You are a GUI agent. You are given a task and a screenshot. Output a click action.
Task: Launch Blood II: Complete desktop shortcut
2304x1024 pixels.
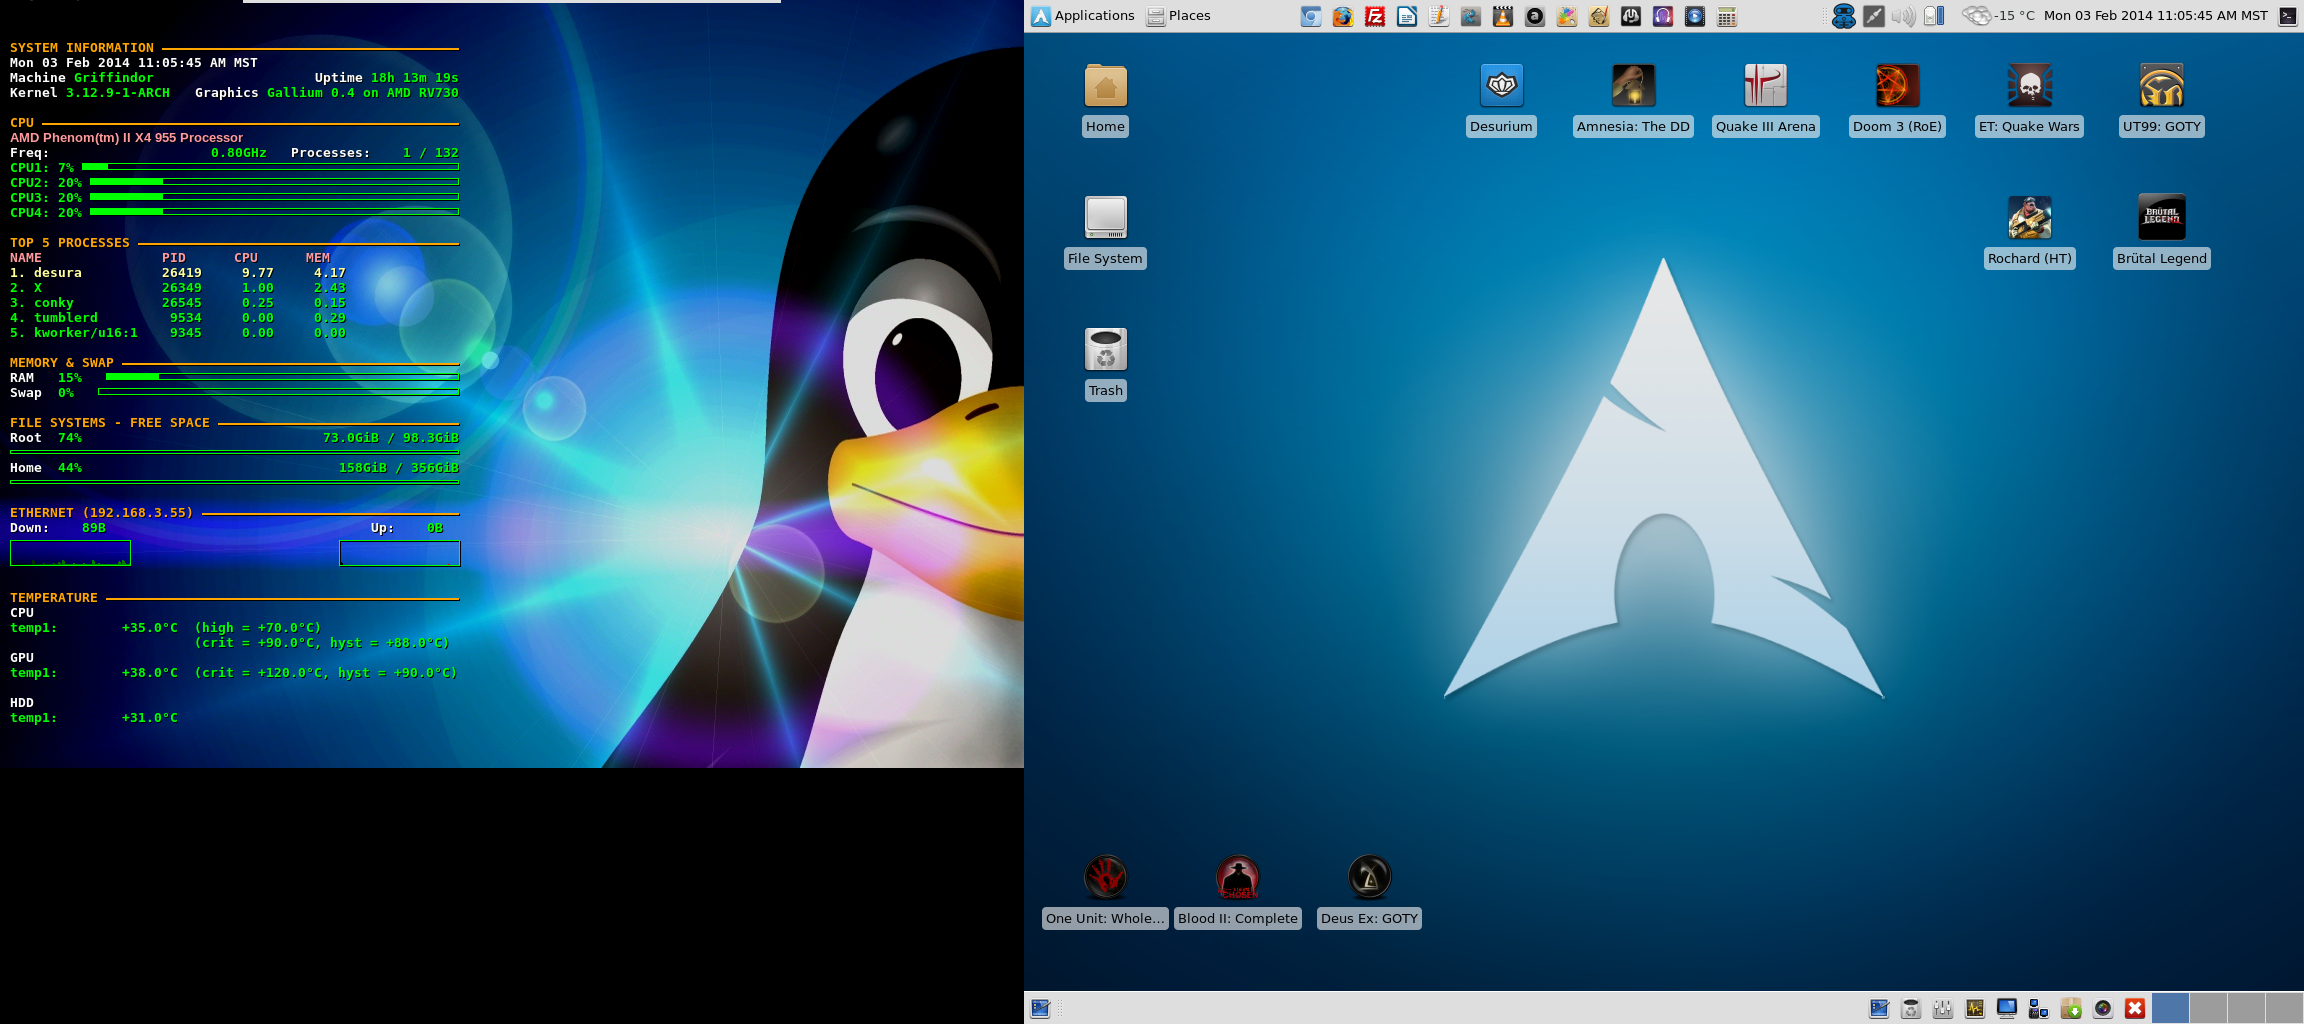[x=1238, y=892]
